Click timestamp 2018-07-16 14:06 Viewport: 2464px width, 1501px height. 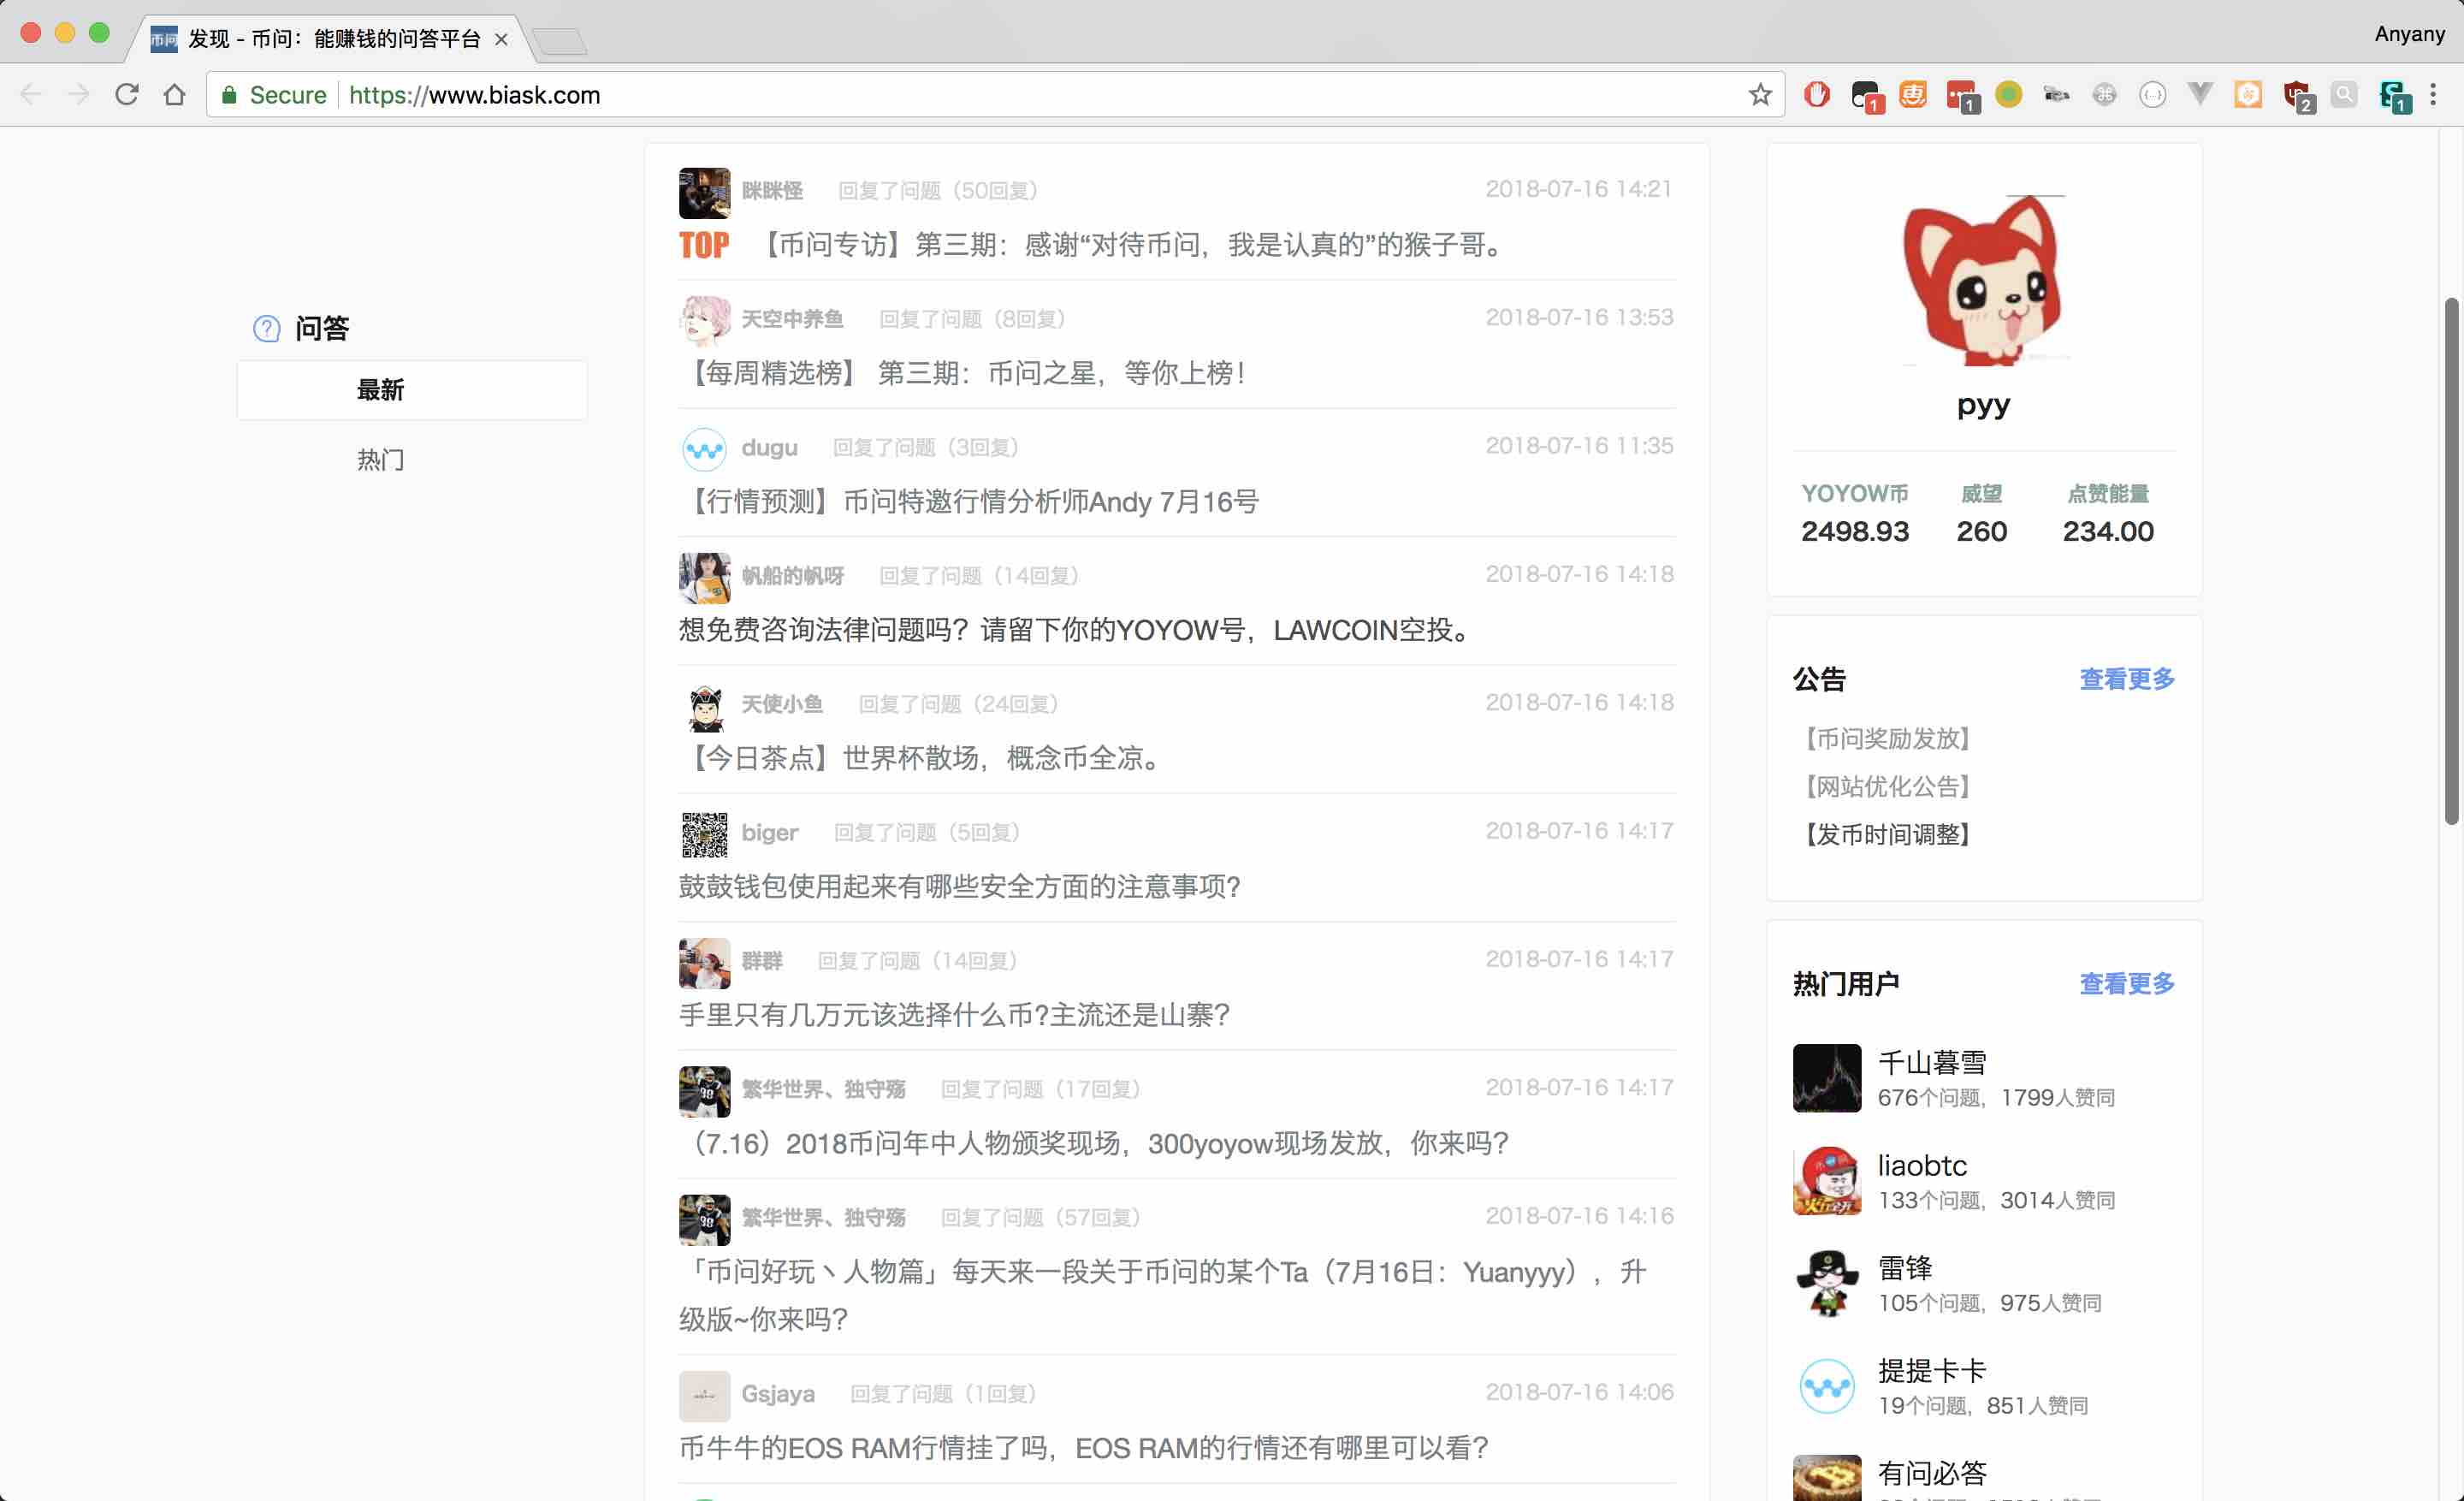coord(1579,1392)
